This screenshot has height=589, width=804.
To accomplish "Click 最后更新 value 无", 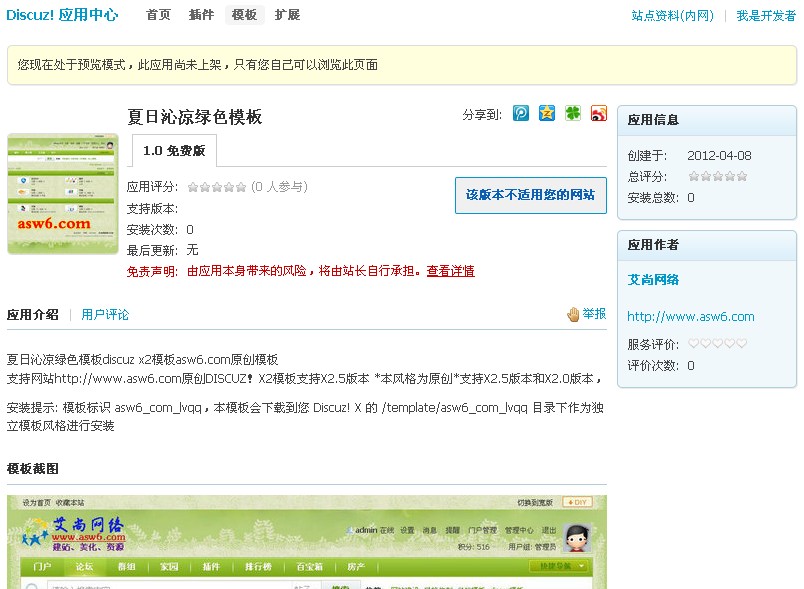I will [192, 250].
